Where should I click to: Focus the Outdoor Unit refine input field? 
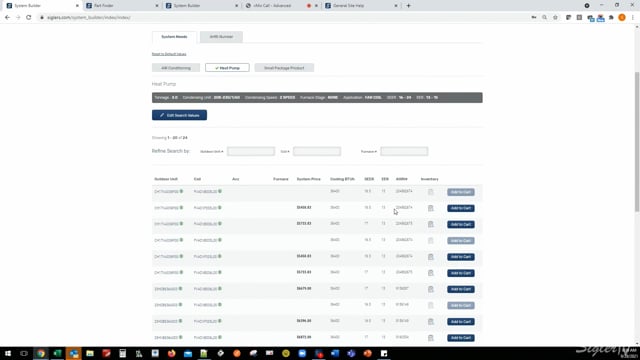[x=251, y=151]
